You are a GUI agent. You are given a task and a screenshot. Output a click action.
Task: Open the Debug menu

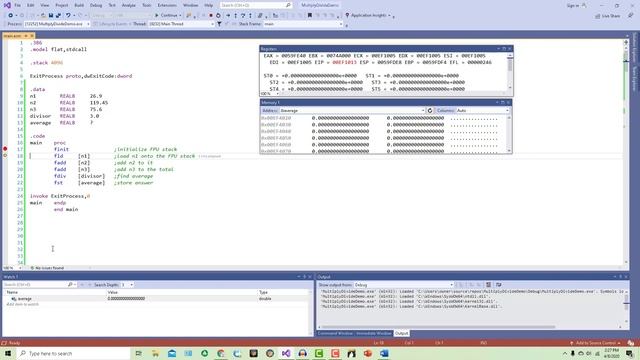[96, 5]
